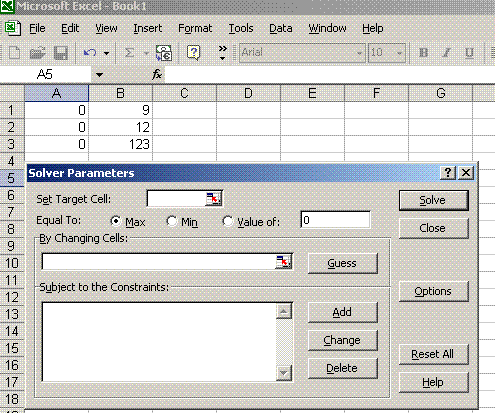The height and width of the screenshot is (413, 495).
Task: Choose the Value of radio option
Action: (227, 221)
